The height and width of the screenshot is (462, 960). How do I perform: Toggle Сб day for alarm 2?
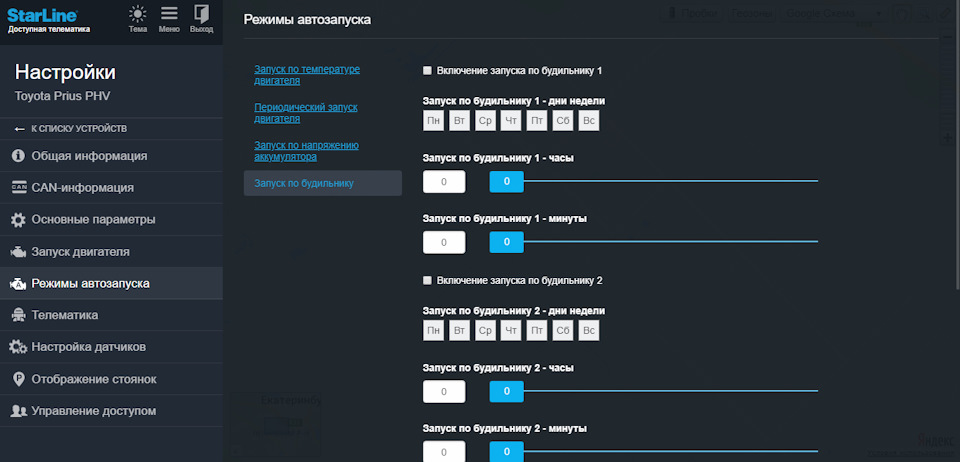(563, 330)
